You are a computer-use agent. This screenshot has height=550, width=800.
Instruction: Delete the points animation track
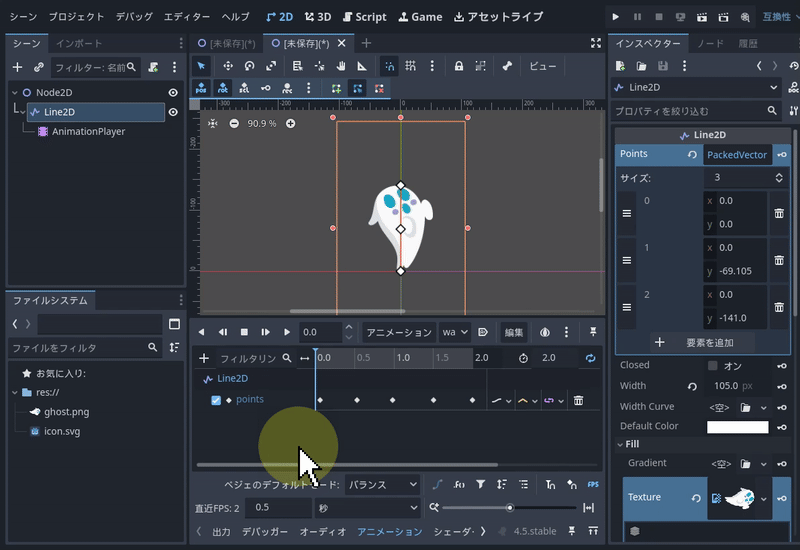578,400
